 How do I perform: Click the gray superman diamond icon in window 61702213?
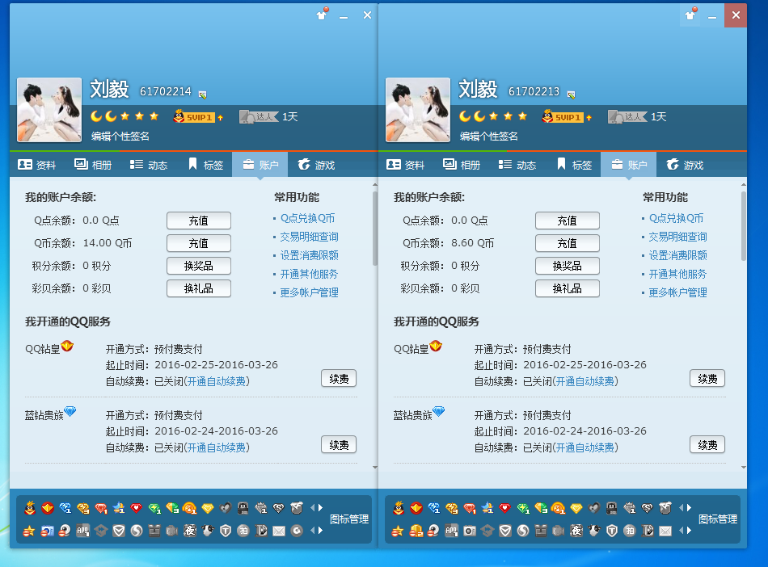tap(647, 508)
